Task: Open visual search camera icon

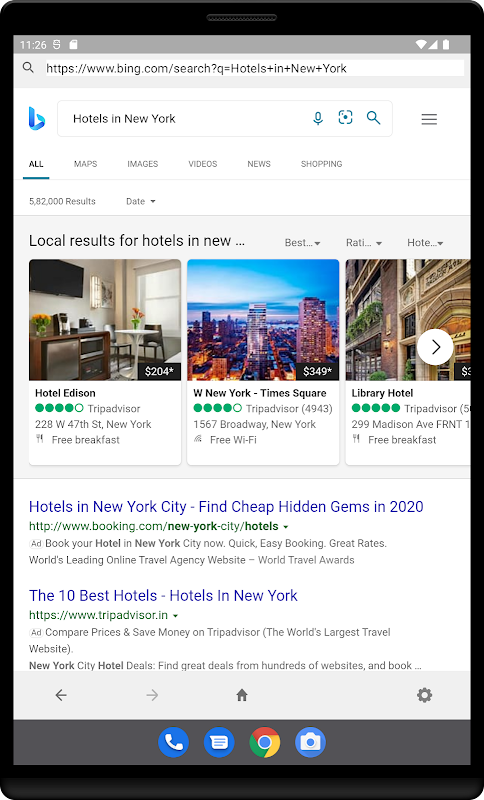Action: point(345,118)
